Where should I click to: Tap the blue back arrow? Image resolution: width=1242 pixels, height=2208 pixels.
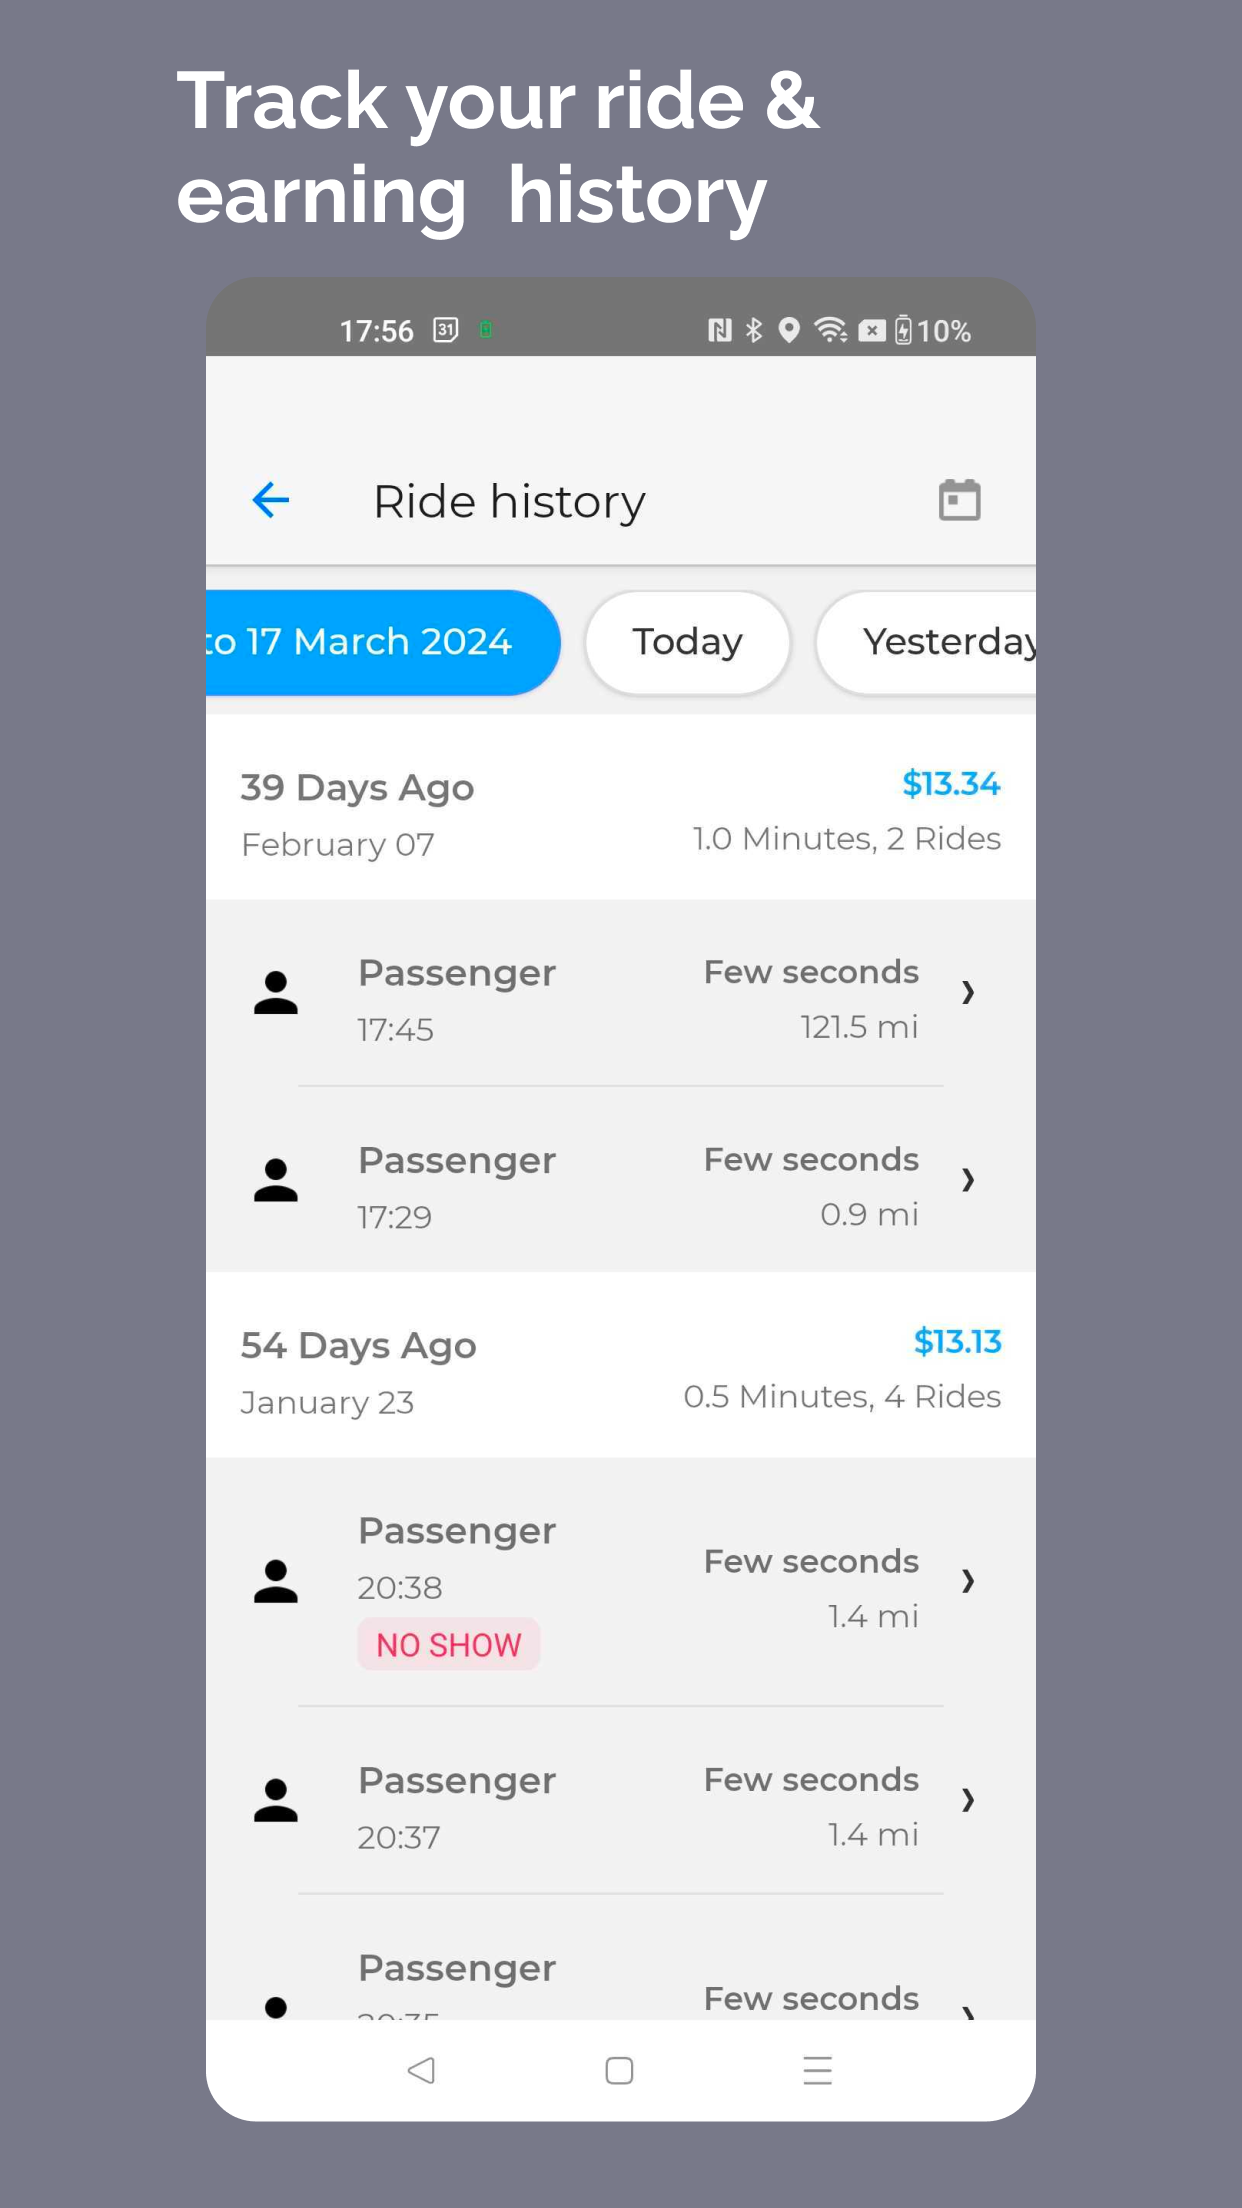tap(270, 500)
